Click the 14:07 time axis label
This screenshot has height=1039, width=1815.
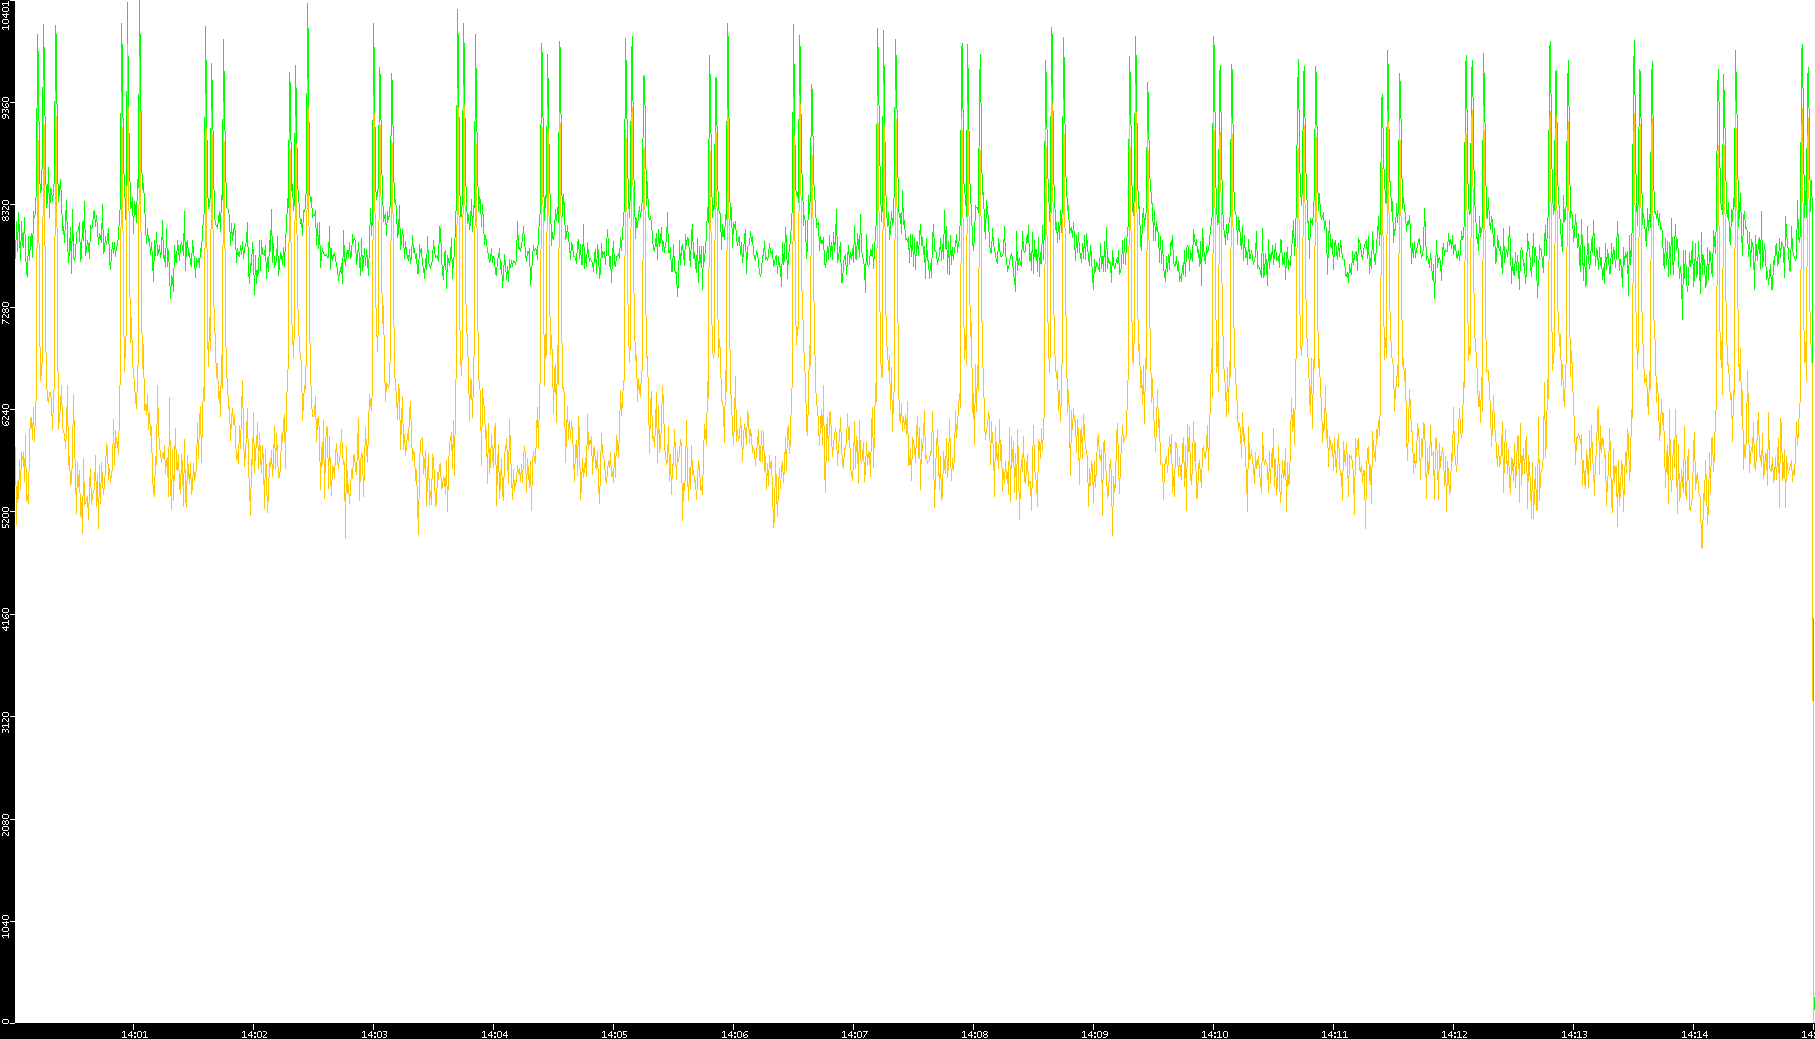pyautogui.click(x=854, y=1033)
